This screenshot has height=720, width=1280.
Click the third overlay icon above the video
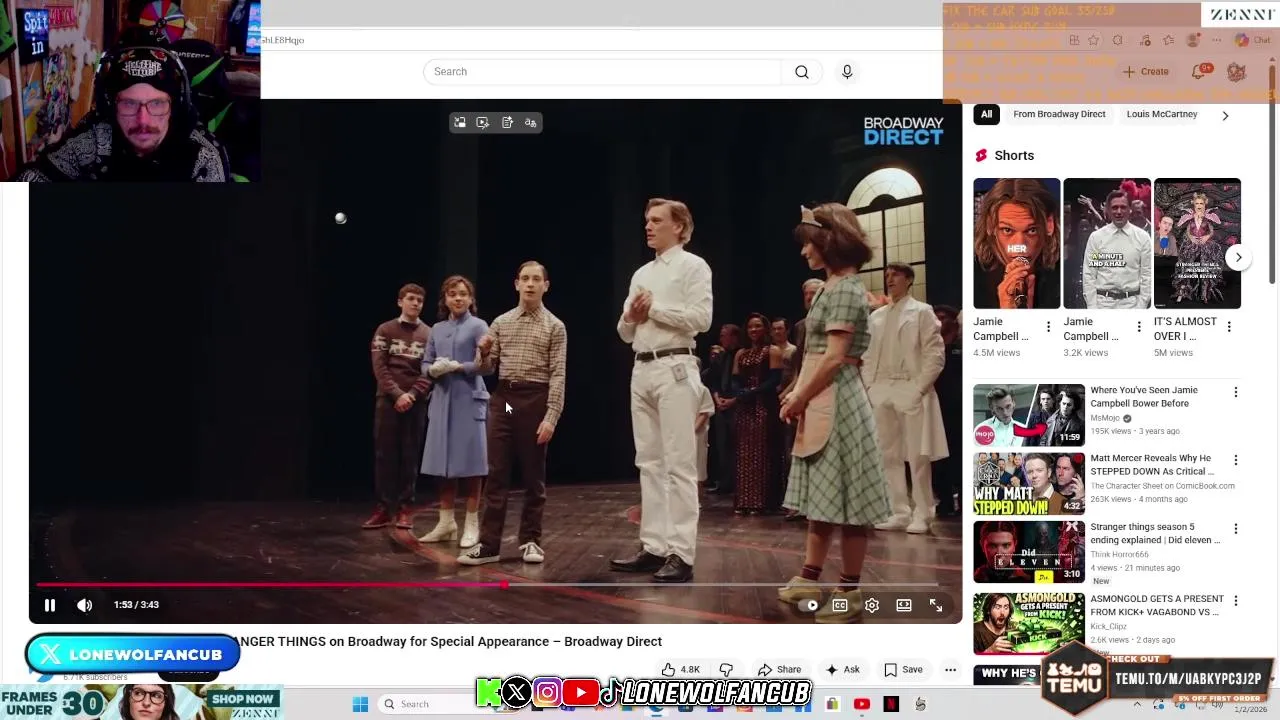point(507,122)
